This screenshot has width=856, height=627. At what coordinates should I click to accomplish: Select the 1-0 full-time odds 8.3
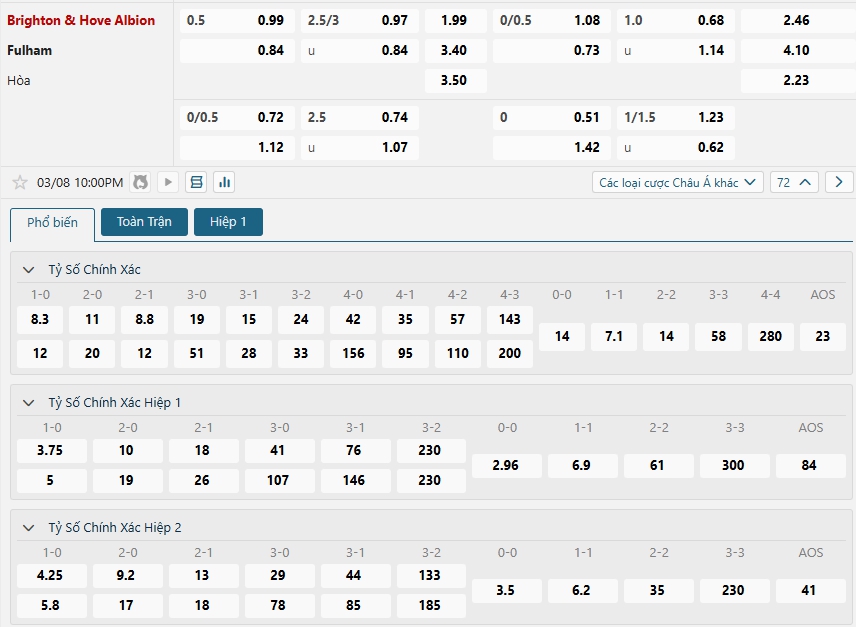40,320
